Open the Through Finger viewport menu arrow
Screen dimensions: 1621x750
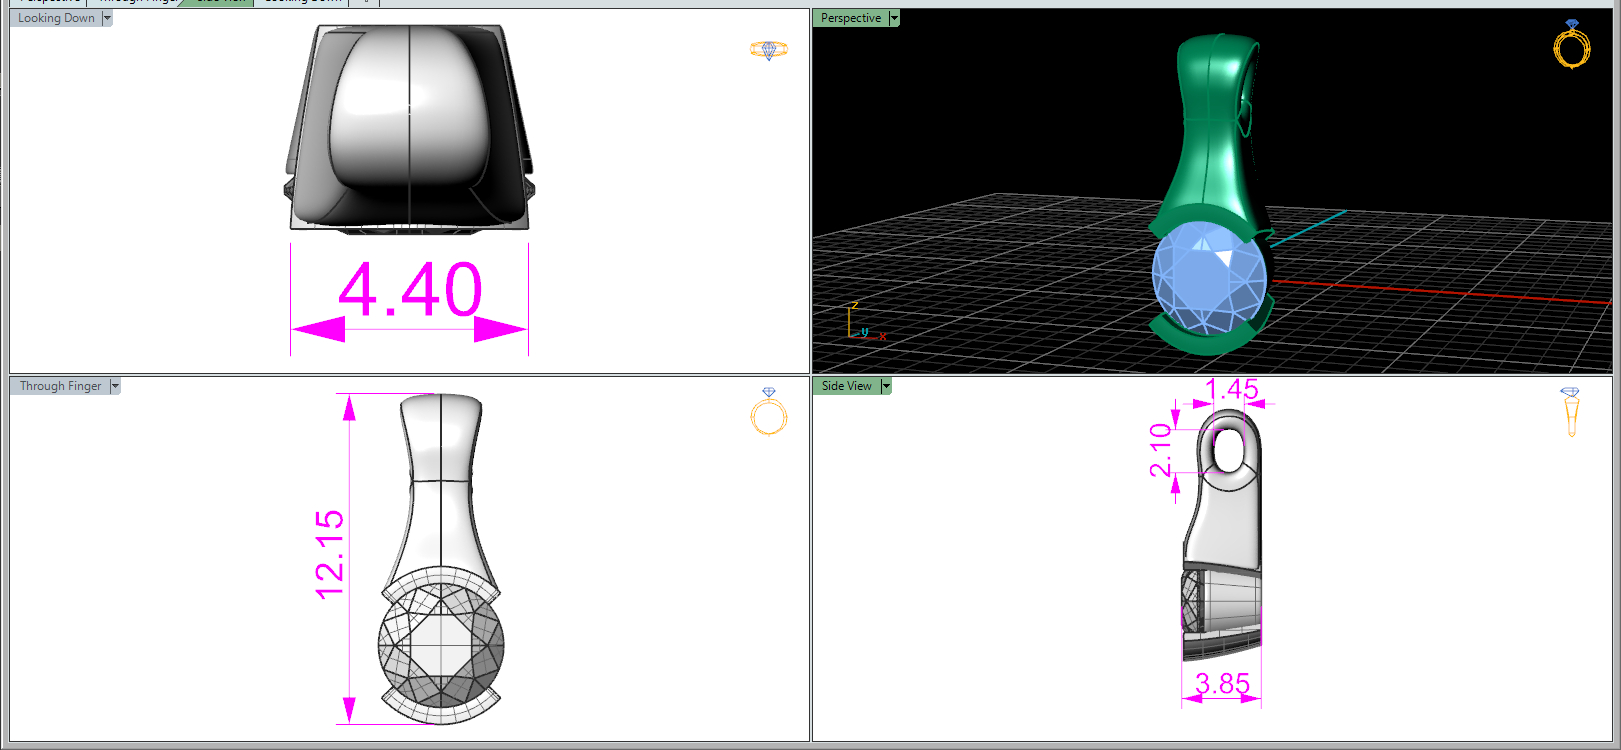(x=115, y=386)
